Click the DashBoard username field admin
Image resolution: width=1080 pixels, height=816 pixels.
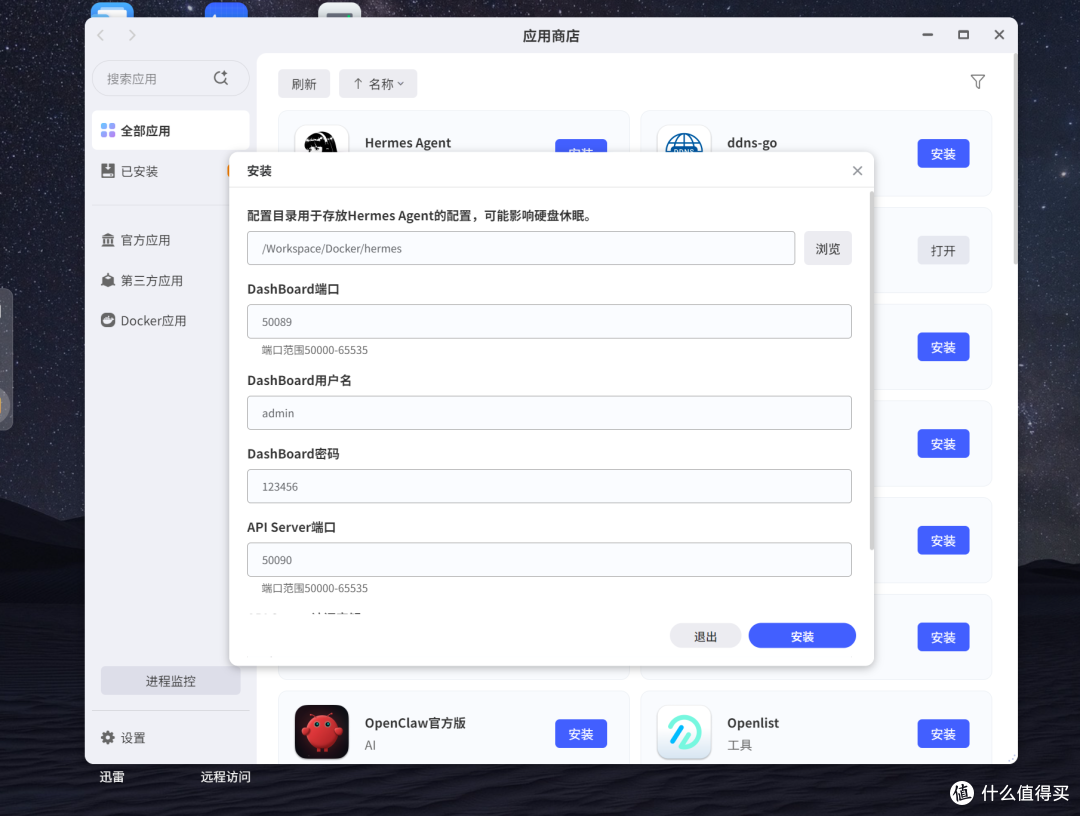click(x=549, y=413)
